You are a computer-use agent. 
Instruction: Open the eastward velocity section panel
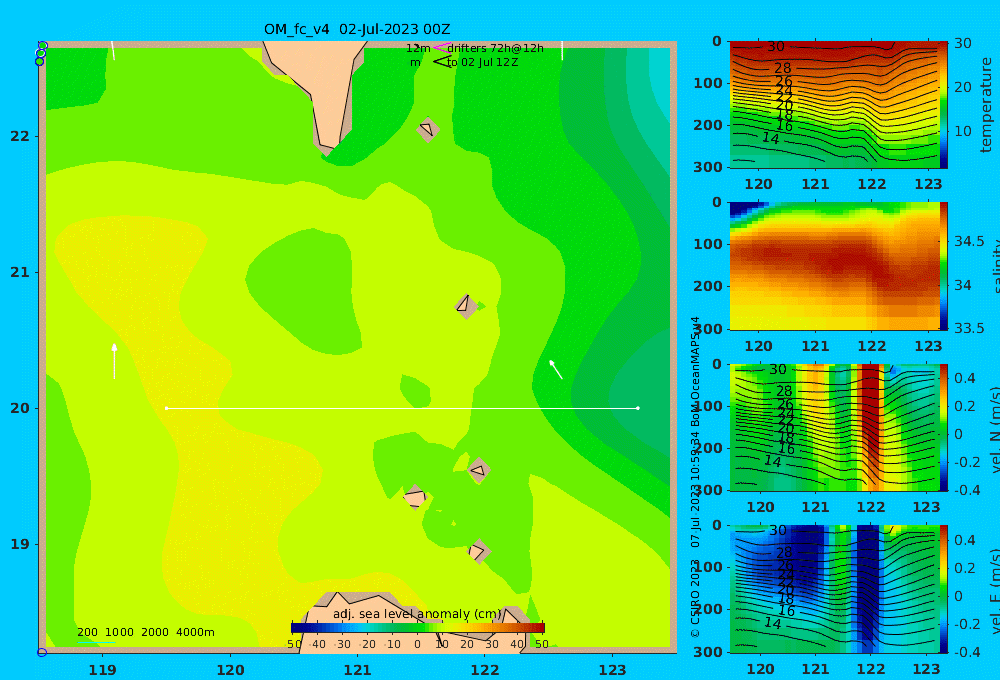click(834, 589)
